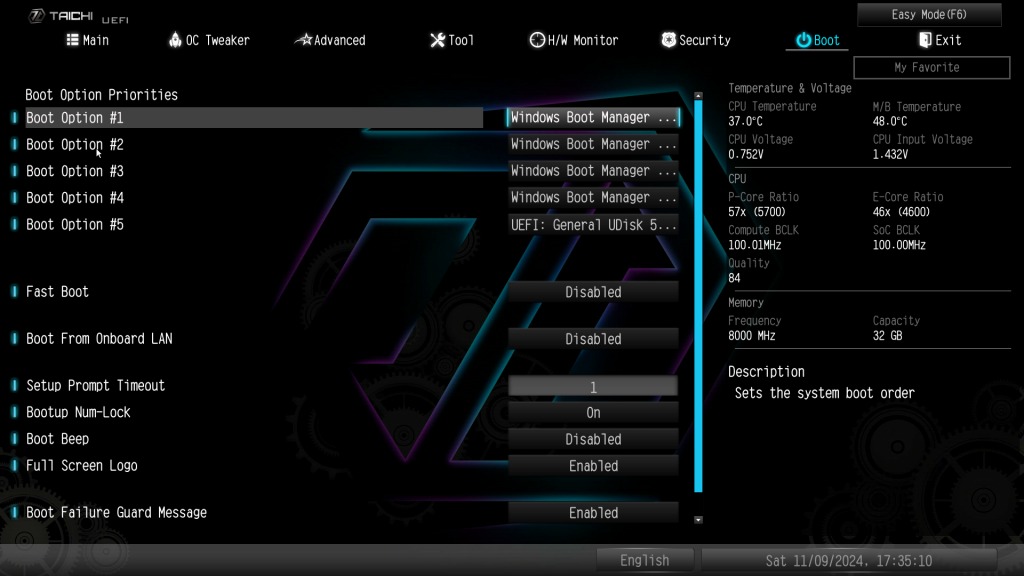
Task: Click the Advanced star icon
Action: coord(304,40)
